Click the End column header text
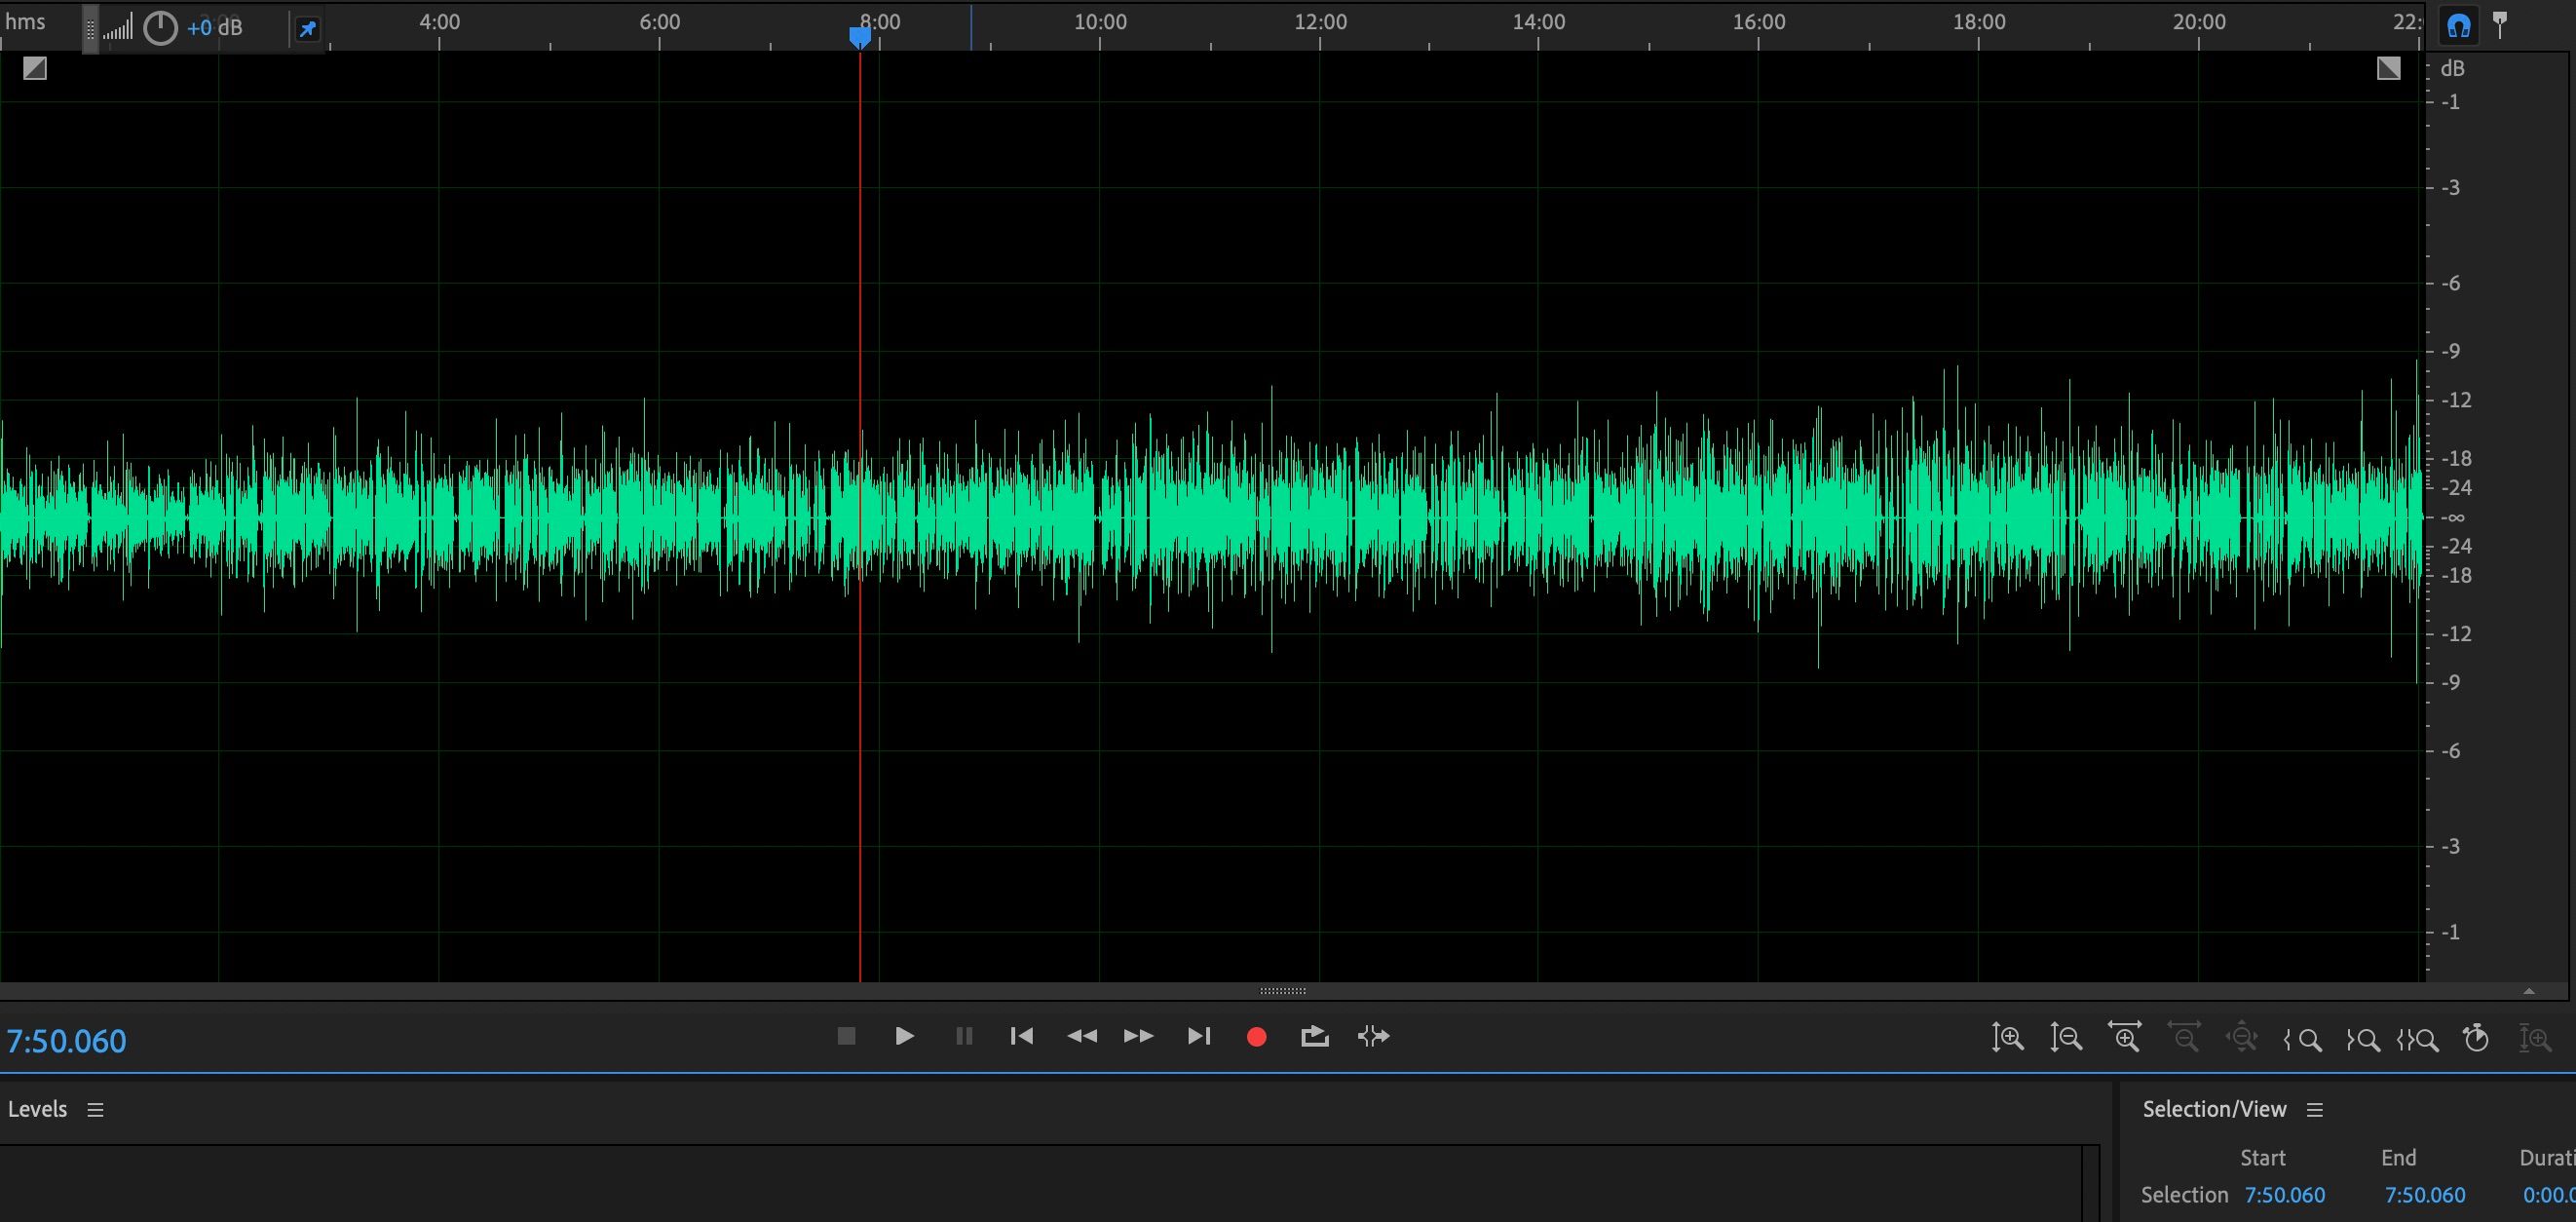The image size is (2576, 1222). pos(2399,1158)
